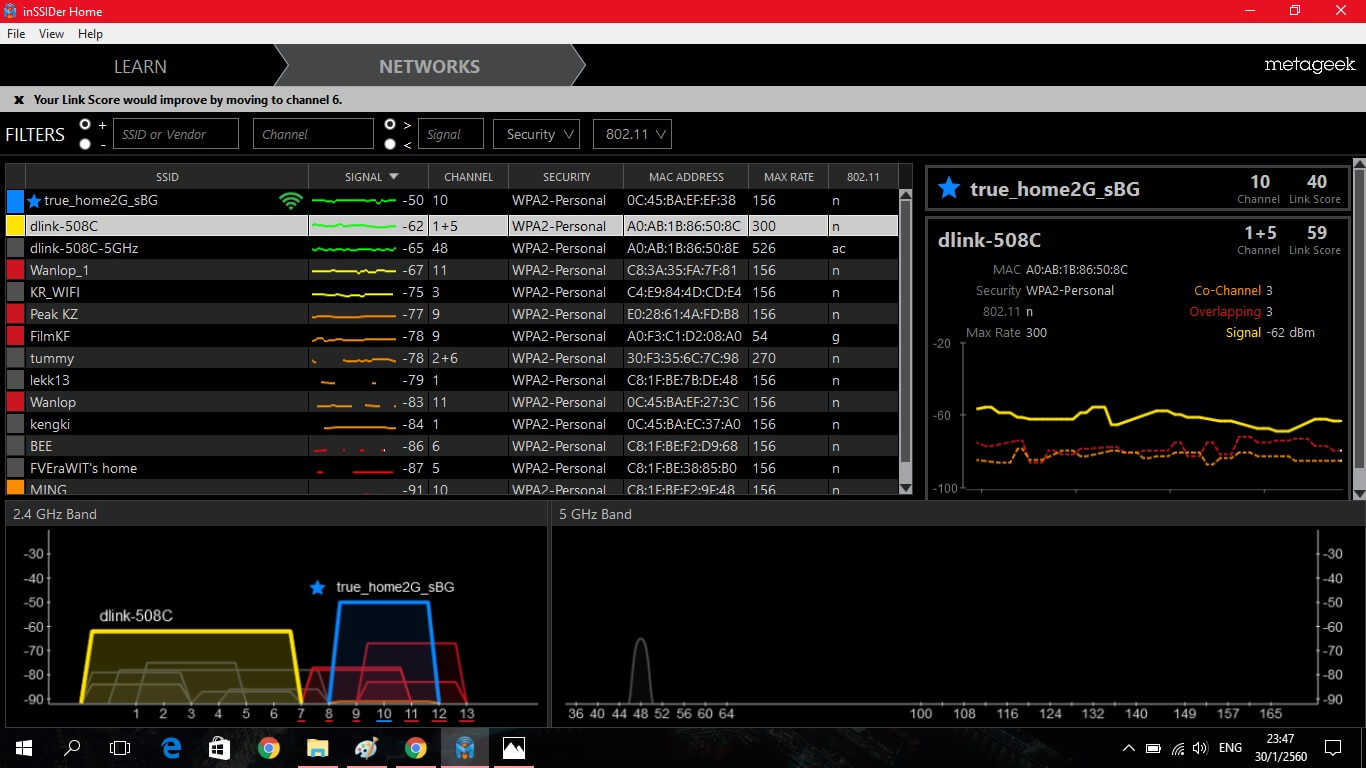Click the large blue star in the details header
This screenshot has height=768, width=1366.
click(949, 188)
